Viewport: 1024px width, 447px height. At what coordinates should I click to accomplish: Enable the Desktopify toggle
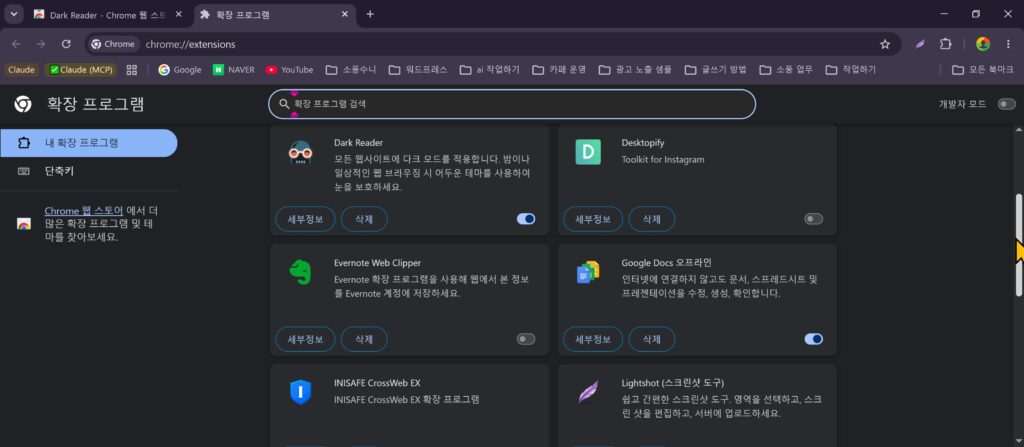click(x=814, y=219)
